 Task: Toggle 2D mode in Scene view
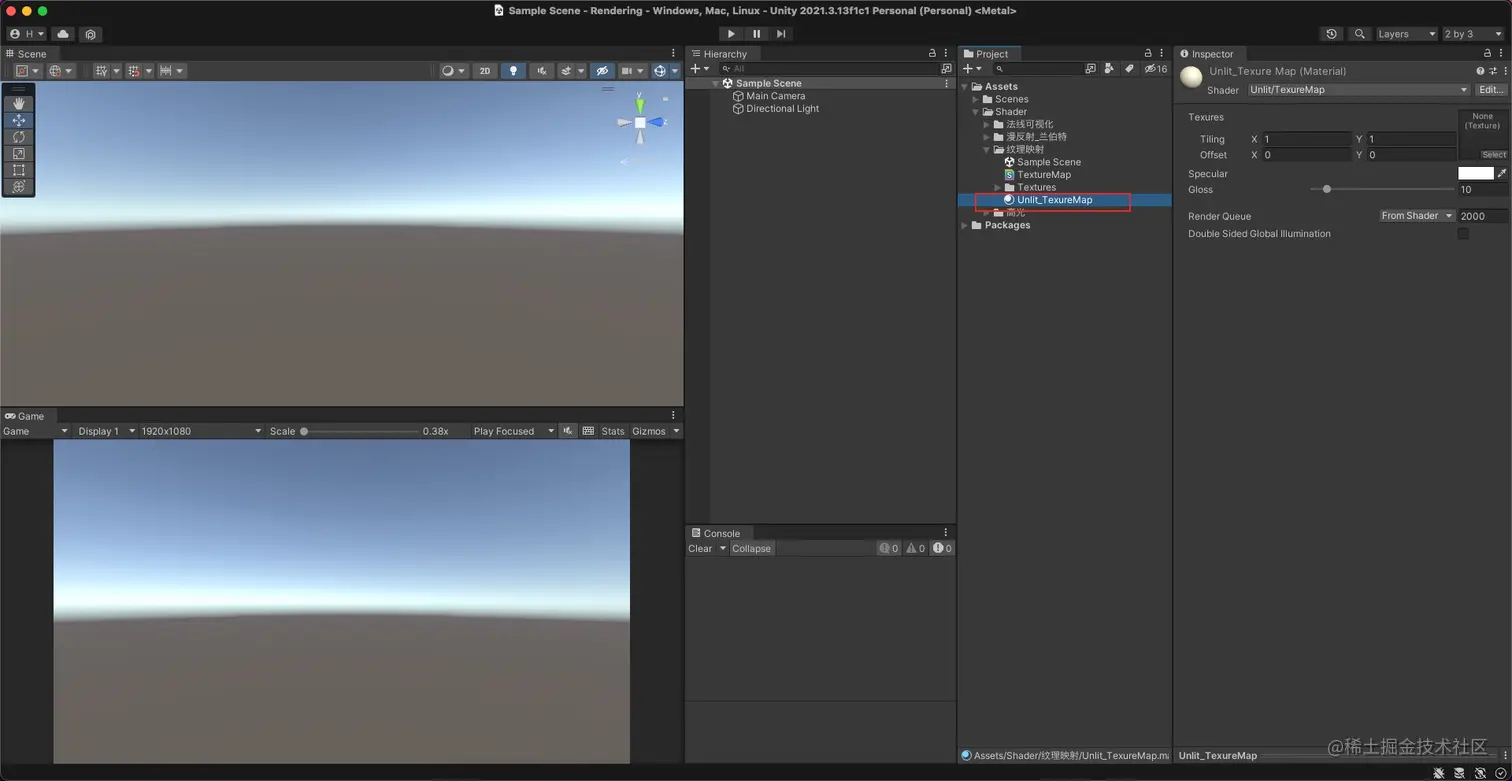click(485, 71)
